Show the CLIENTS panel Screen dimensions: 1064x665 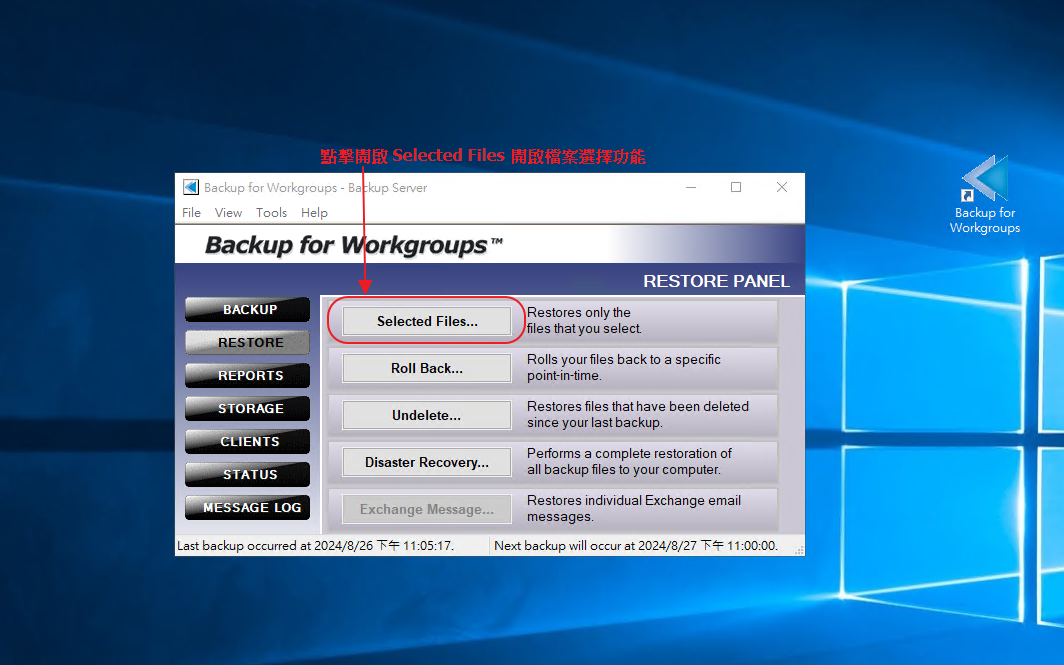[x=248, y=442]
